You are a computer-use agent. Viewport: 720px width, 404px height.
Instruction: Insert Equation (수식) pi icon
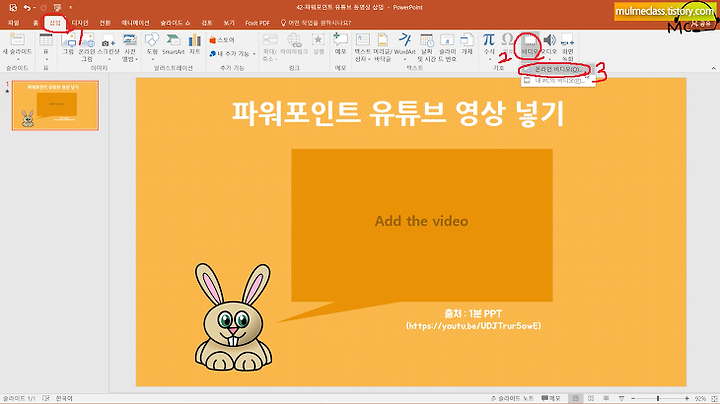(x=489, y=40)
